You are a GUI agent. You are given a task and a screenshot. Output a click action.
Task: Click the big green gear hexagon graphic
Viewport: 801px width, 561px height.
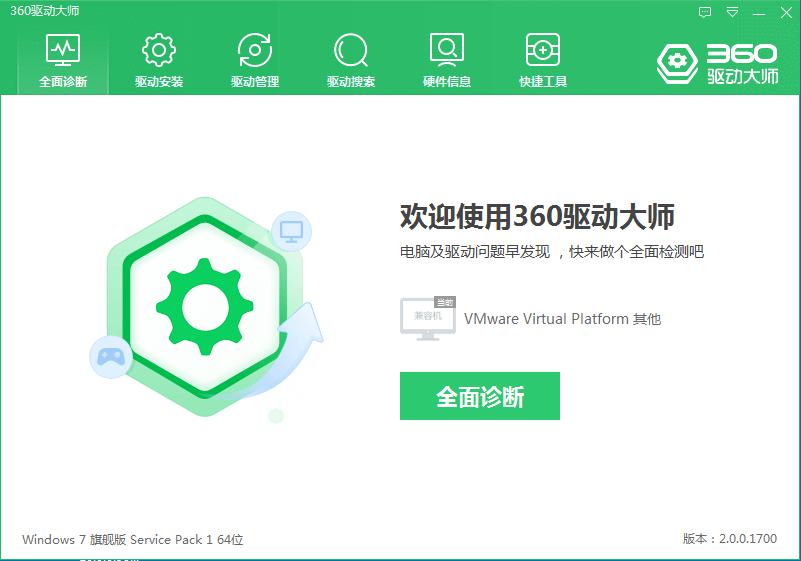click(205, 307)
